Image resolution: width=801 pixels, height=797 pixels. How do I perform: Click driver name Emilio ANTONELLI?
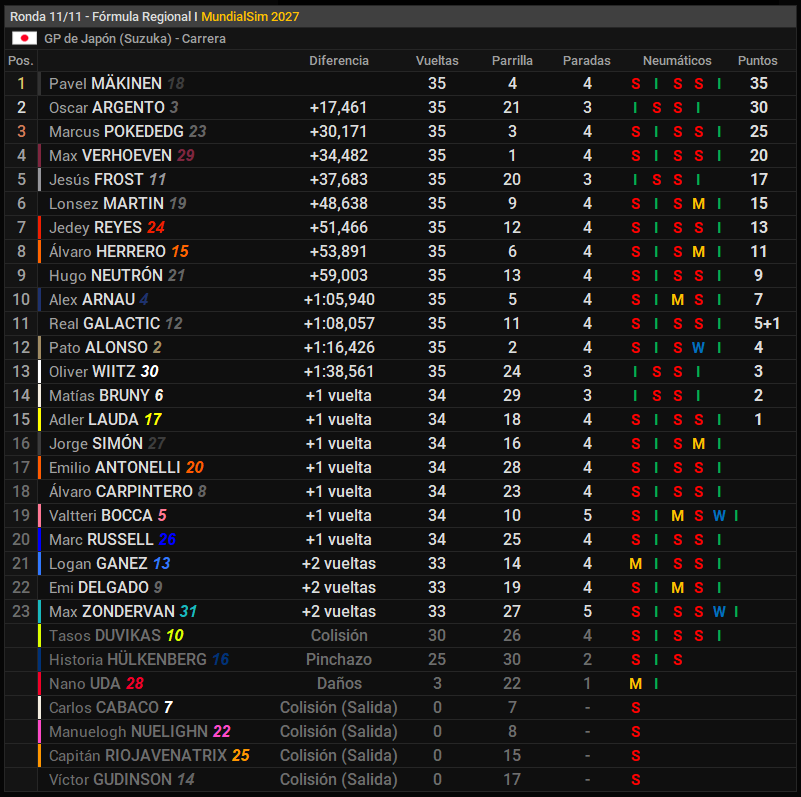[x=114, y=467]
